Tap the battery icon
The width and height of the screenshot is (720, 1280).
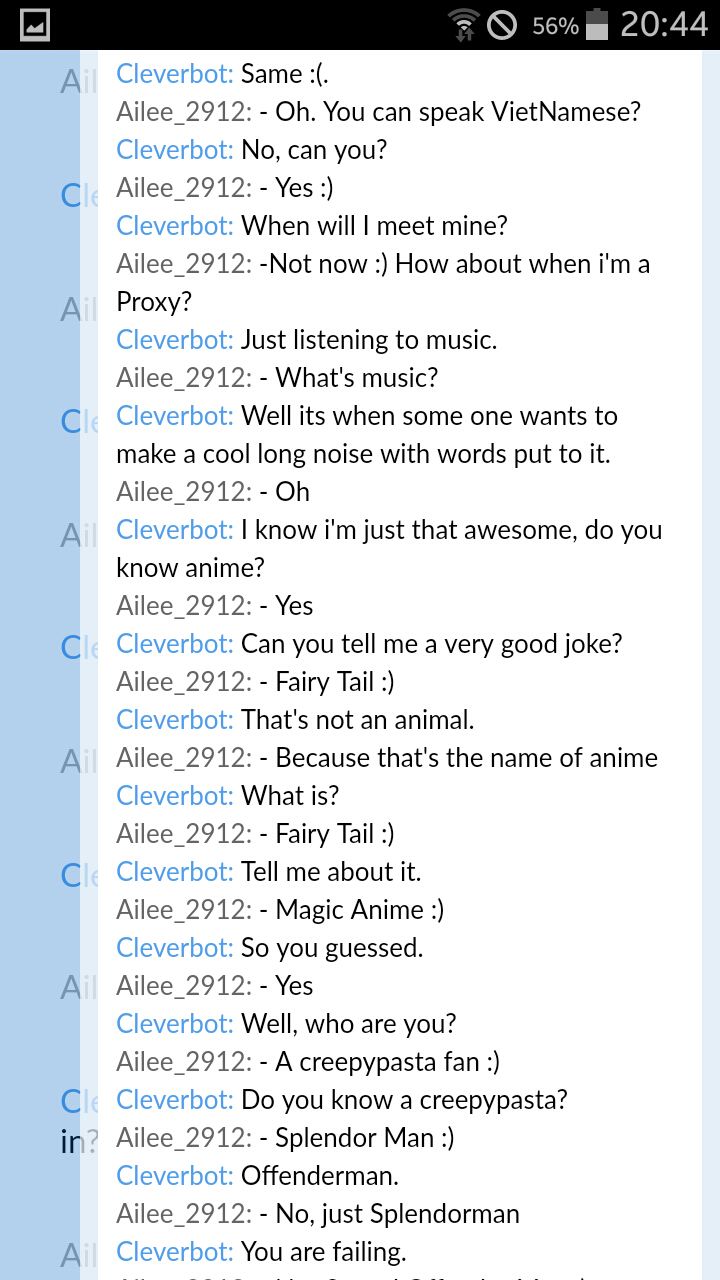point(597,25)
